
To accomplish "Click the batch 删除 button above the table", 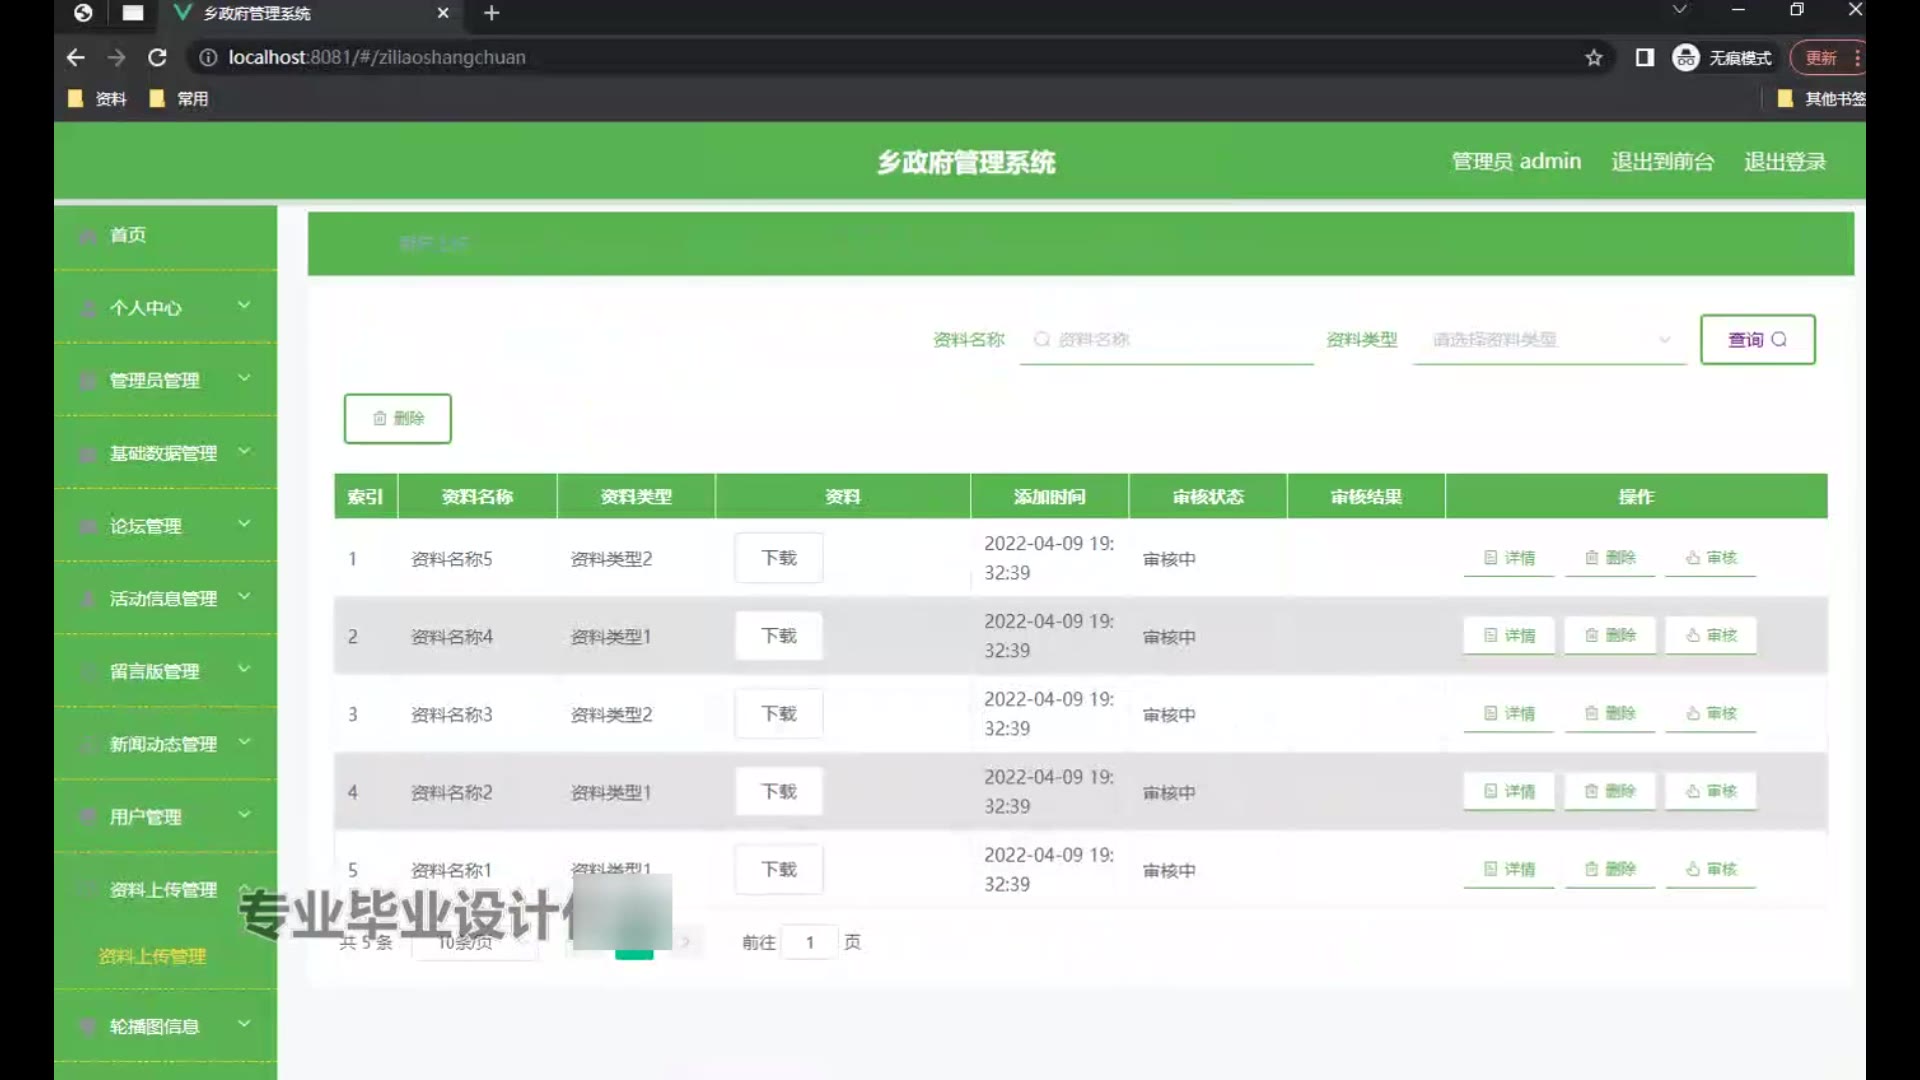I will [x=398, y=418].
